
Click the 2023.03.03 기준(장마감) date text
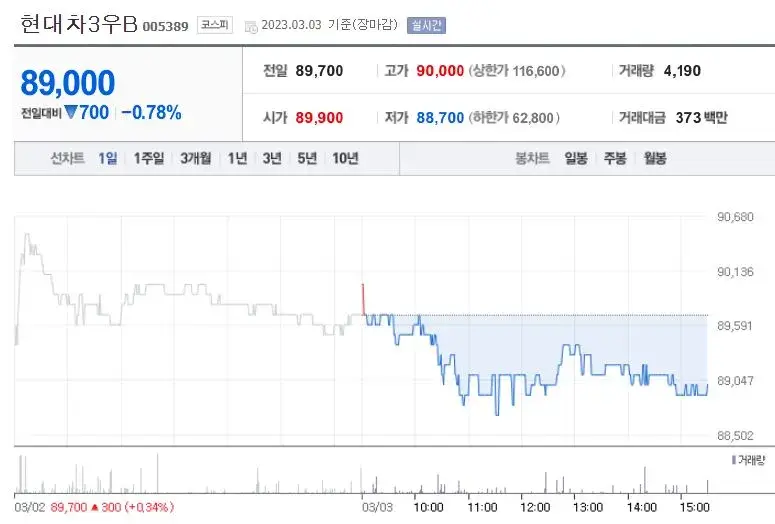coord(329,25)
